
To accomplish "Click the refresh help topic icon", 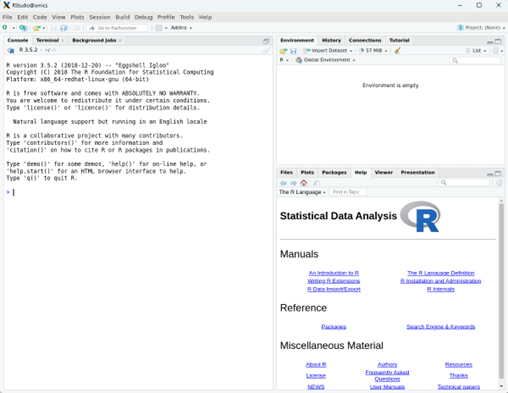I will 499,182.
